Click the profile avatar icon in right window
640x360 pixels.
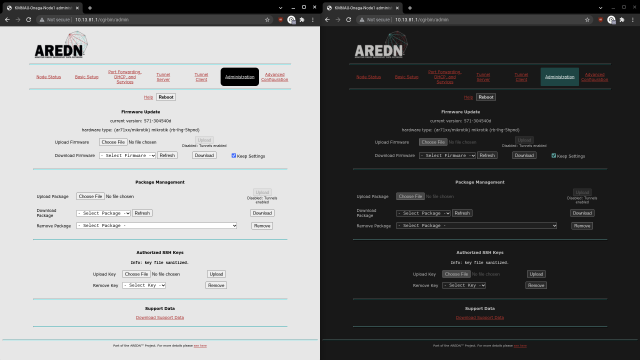pos(611,20)
